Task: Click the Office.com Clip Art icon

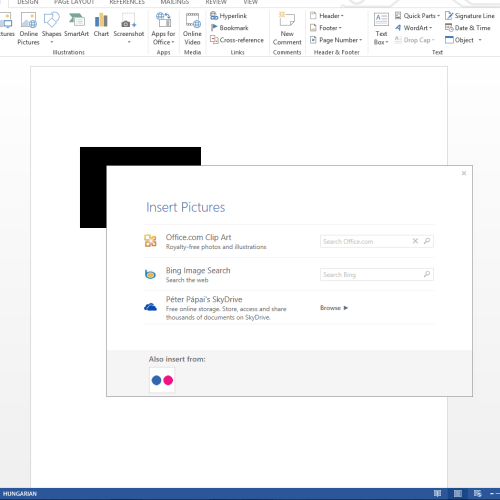Action: (150, 241)
